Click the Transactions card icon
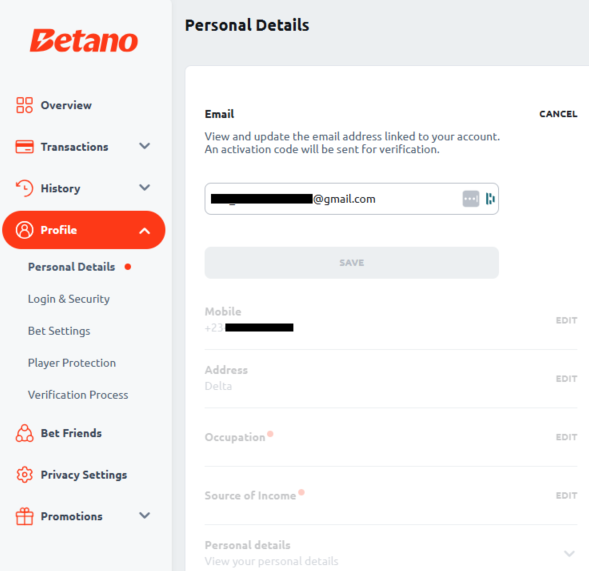This screenshot has height=571, width=589. [24, 147]
